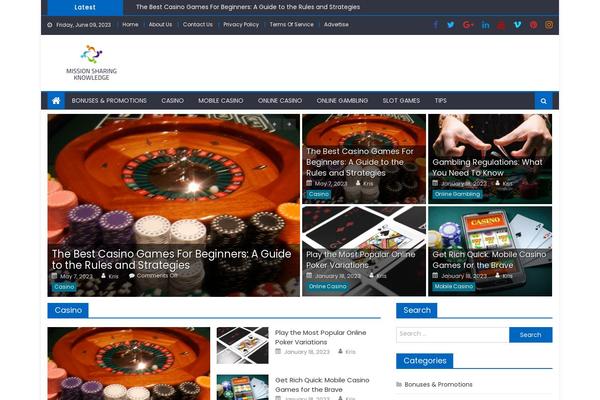Open the Bonuses & Promotions category link

pos(438,384)
